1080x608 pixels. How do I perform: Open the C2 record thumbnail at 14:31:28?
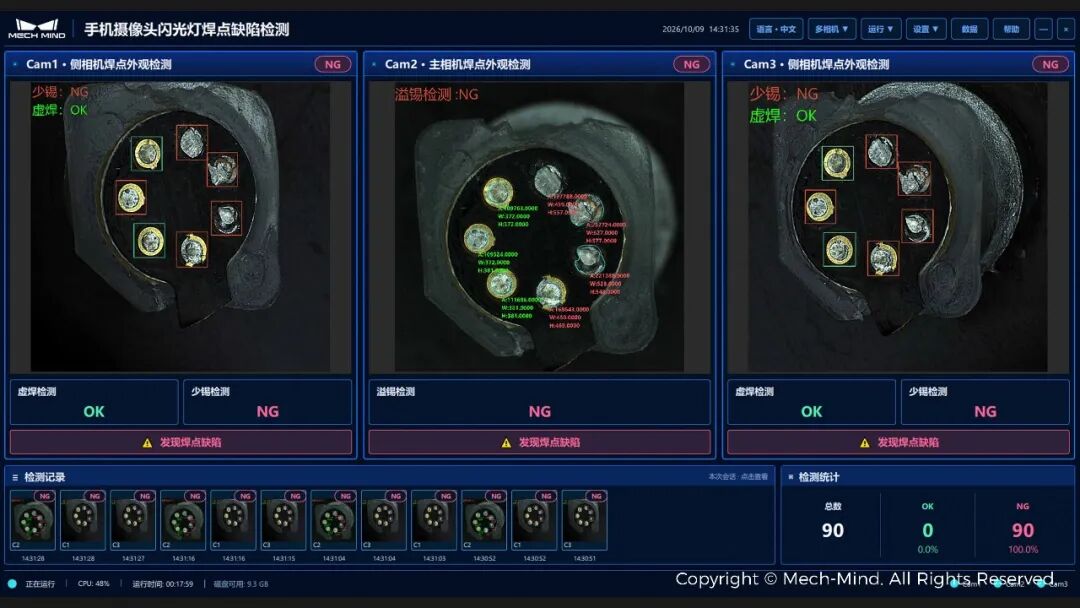tap(33, 521)
